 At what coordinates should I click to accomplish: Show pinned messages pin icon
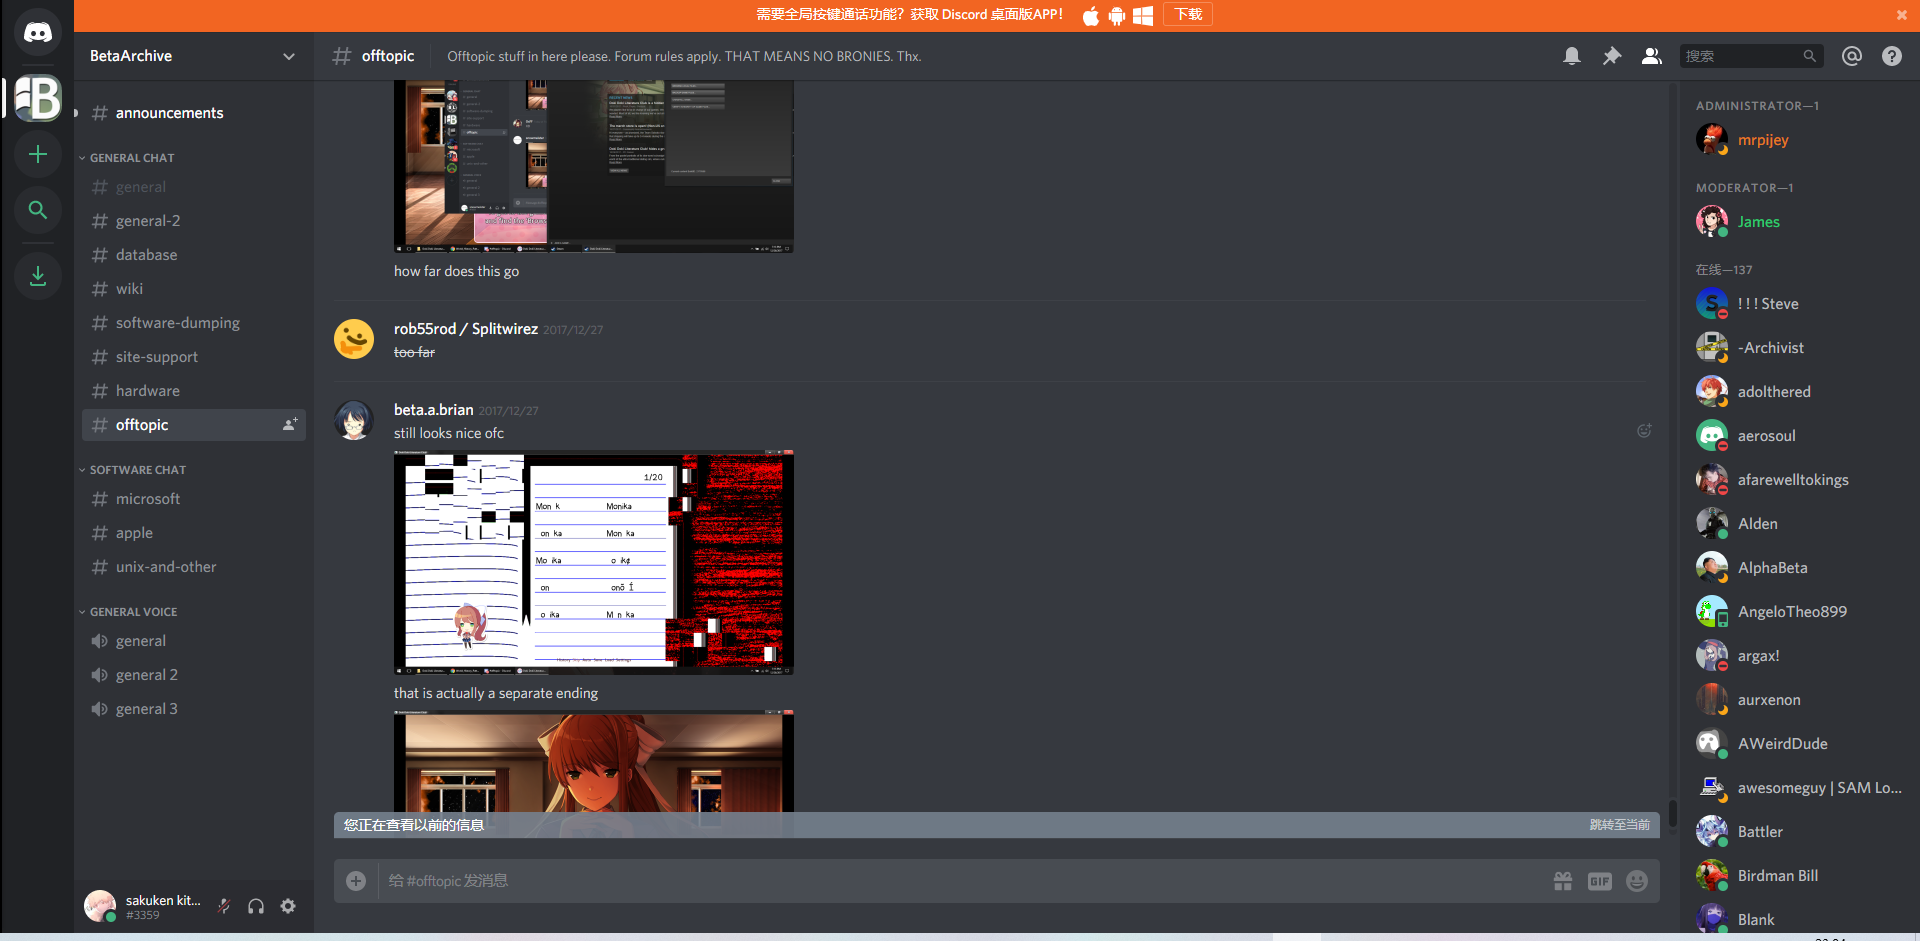[x=1612, y=56]
